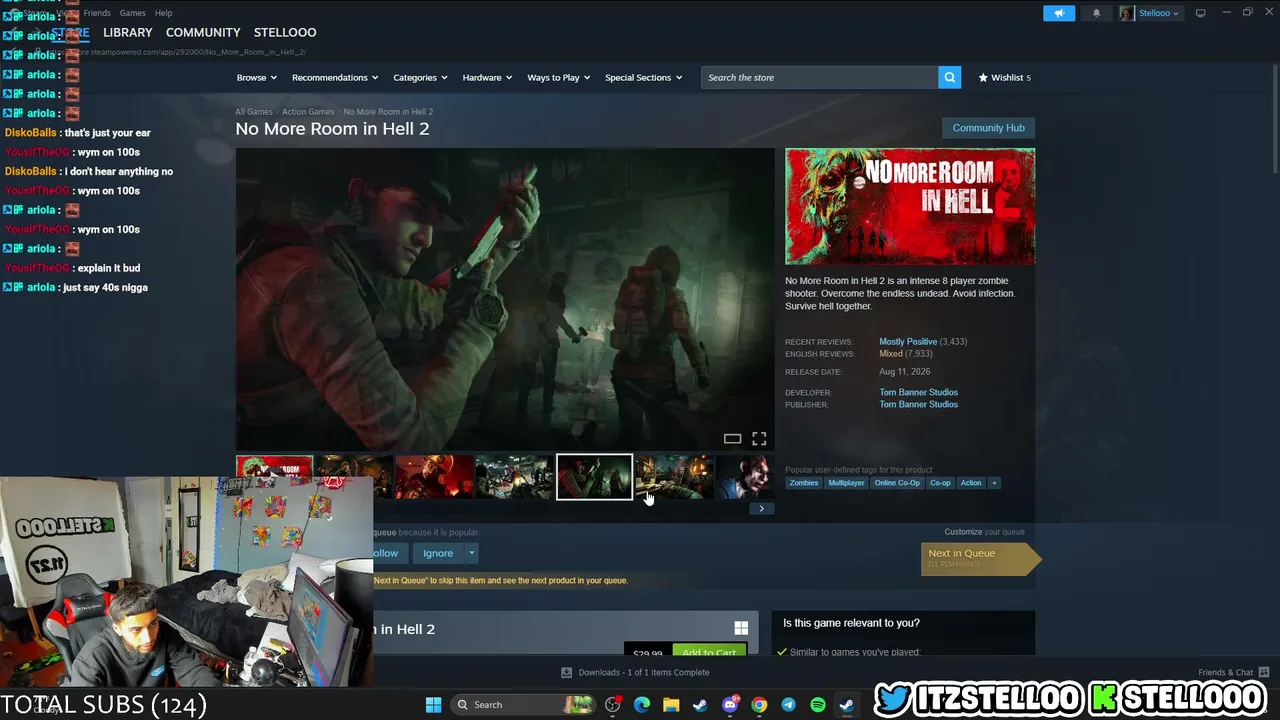Open the Torn Banner Studios developer link
The height and width of the screenshot is (720, 1280).
point(918,392)
